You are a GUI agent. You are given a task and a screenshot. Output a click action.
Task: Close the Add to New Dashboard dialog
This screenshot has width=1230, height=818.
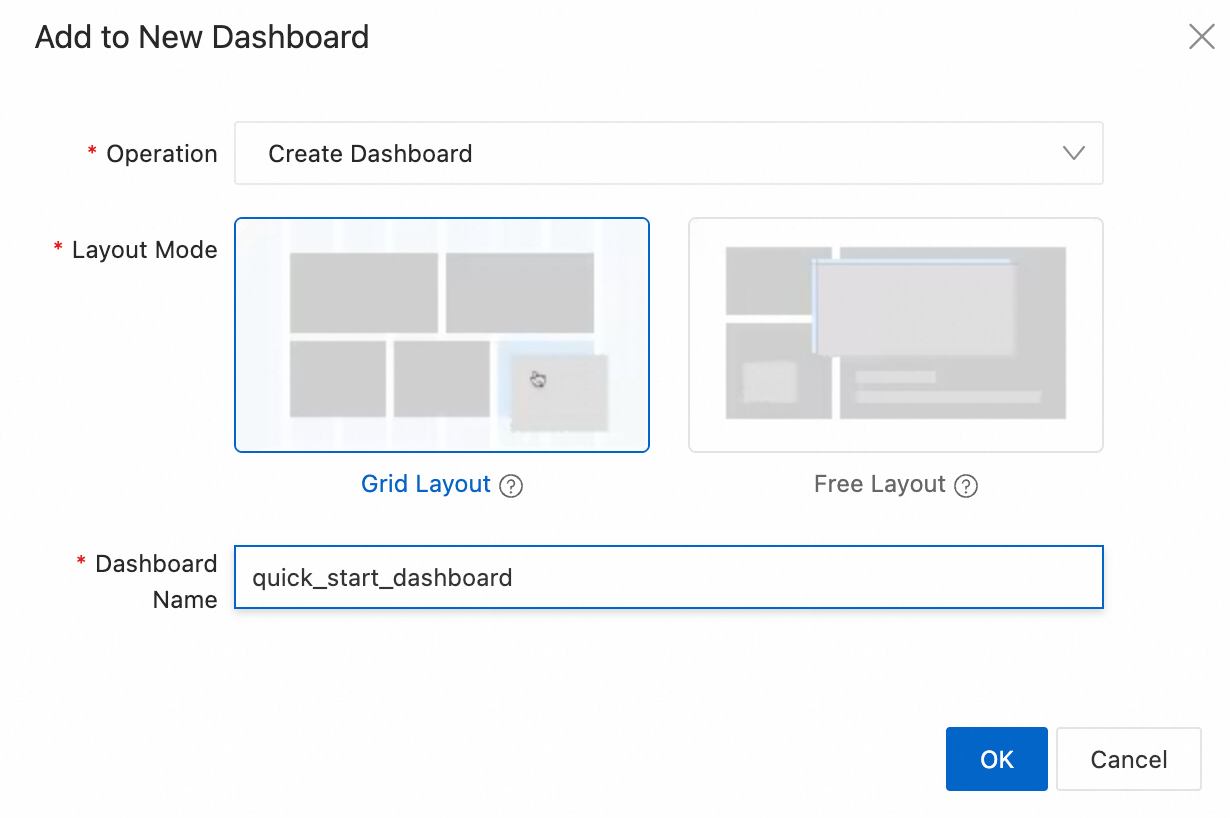tap(1201, 37)
